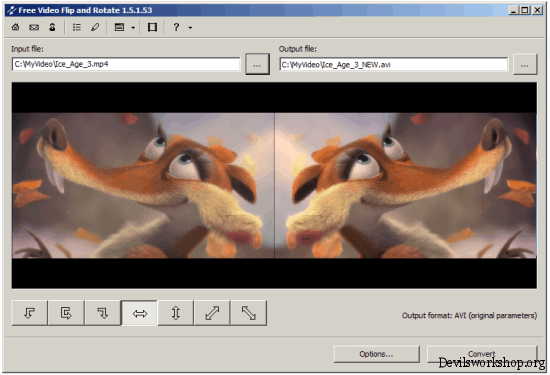The width and height of the screenshot is (550, 375).
Task: Click the pencil edit icon
Action: tap(95, 27)
